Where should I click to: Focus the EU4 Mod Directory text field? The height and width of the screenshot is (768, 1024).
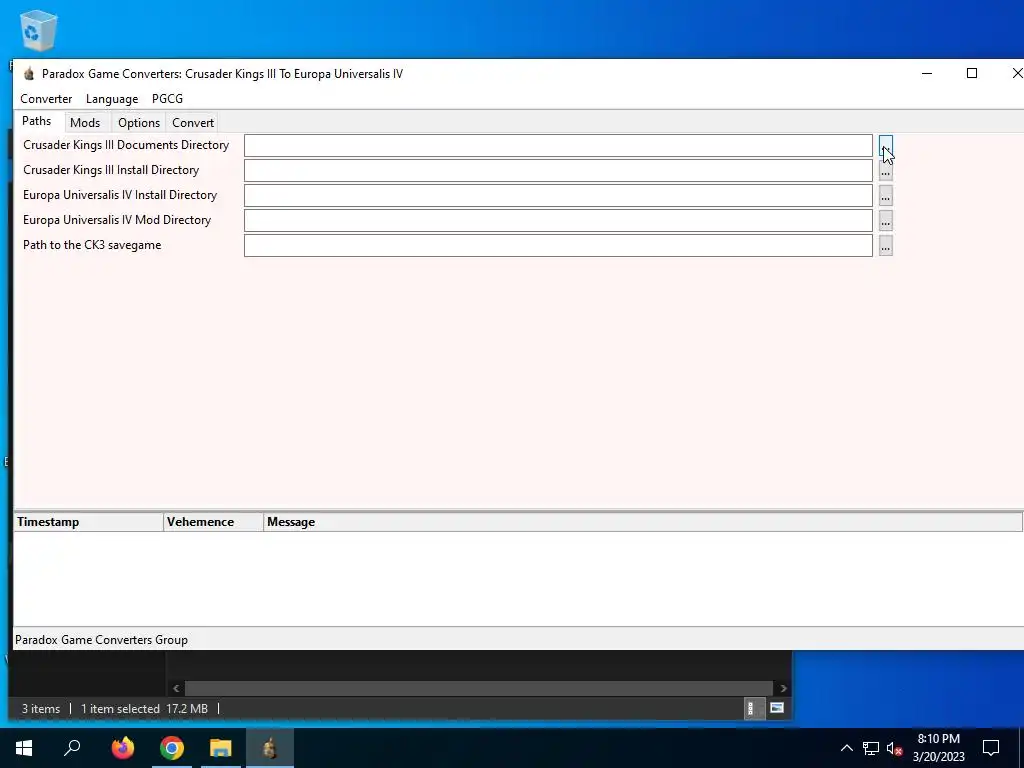[558, 220]
